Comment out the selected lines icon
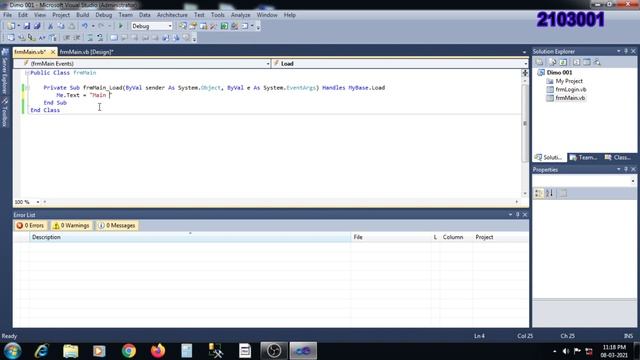 coord(90,38)
